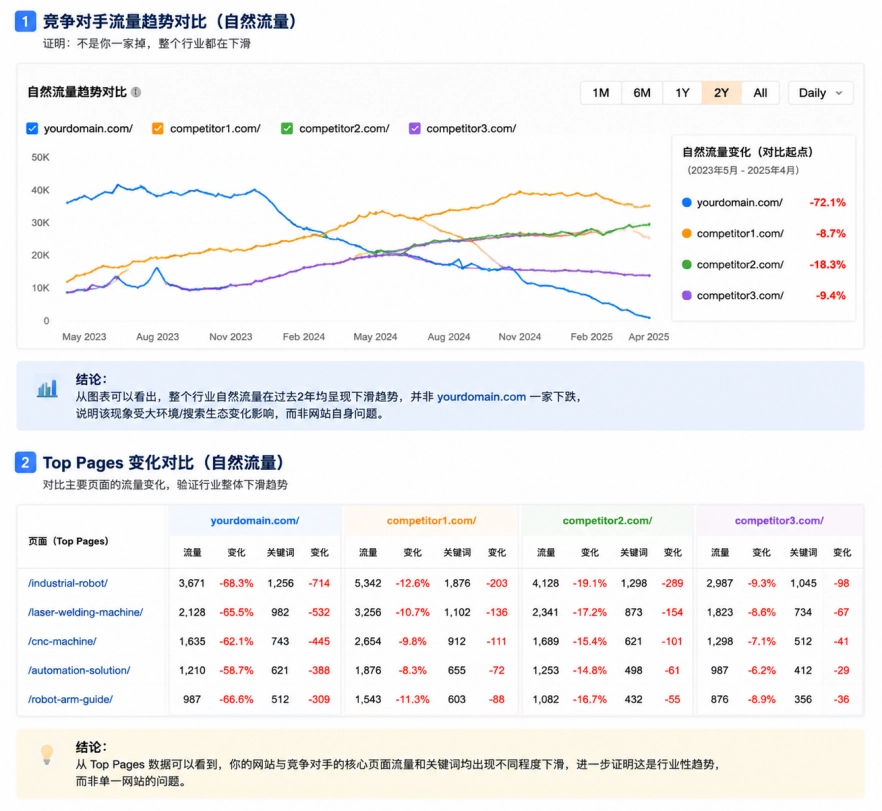882x811 pixels.
Task: Click the -66.6% change cell
Action: click(236, 699)
